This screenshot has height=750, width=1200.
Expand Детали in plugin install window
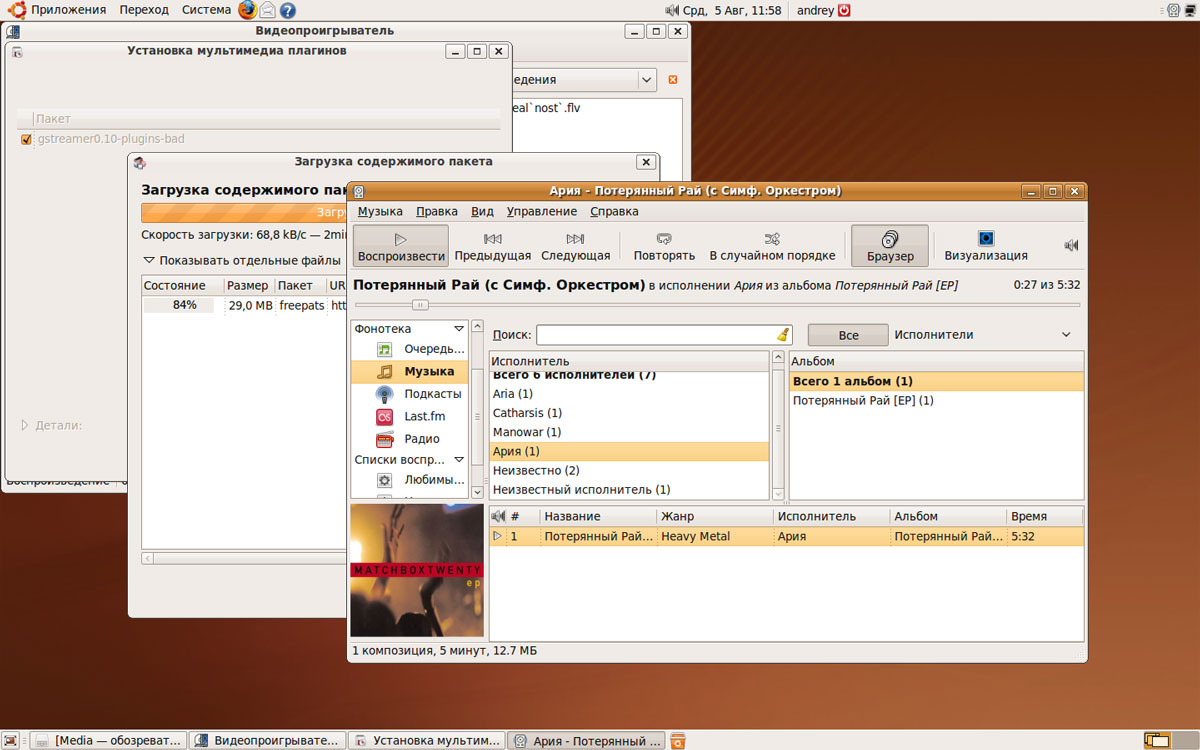[x=51, y=425]
